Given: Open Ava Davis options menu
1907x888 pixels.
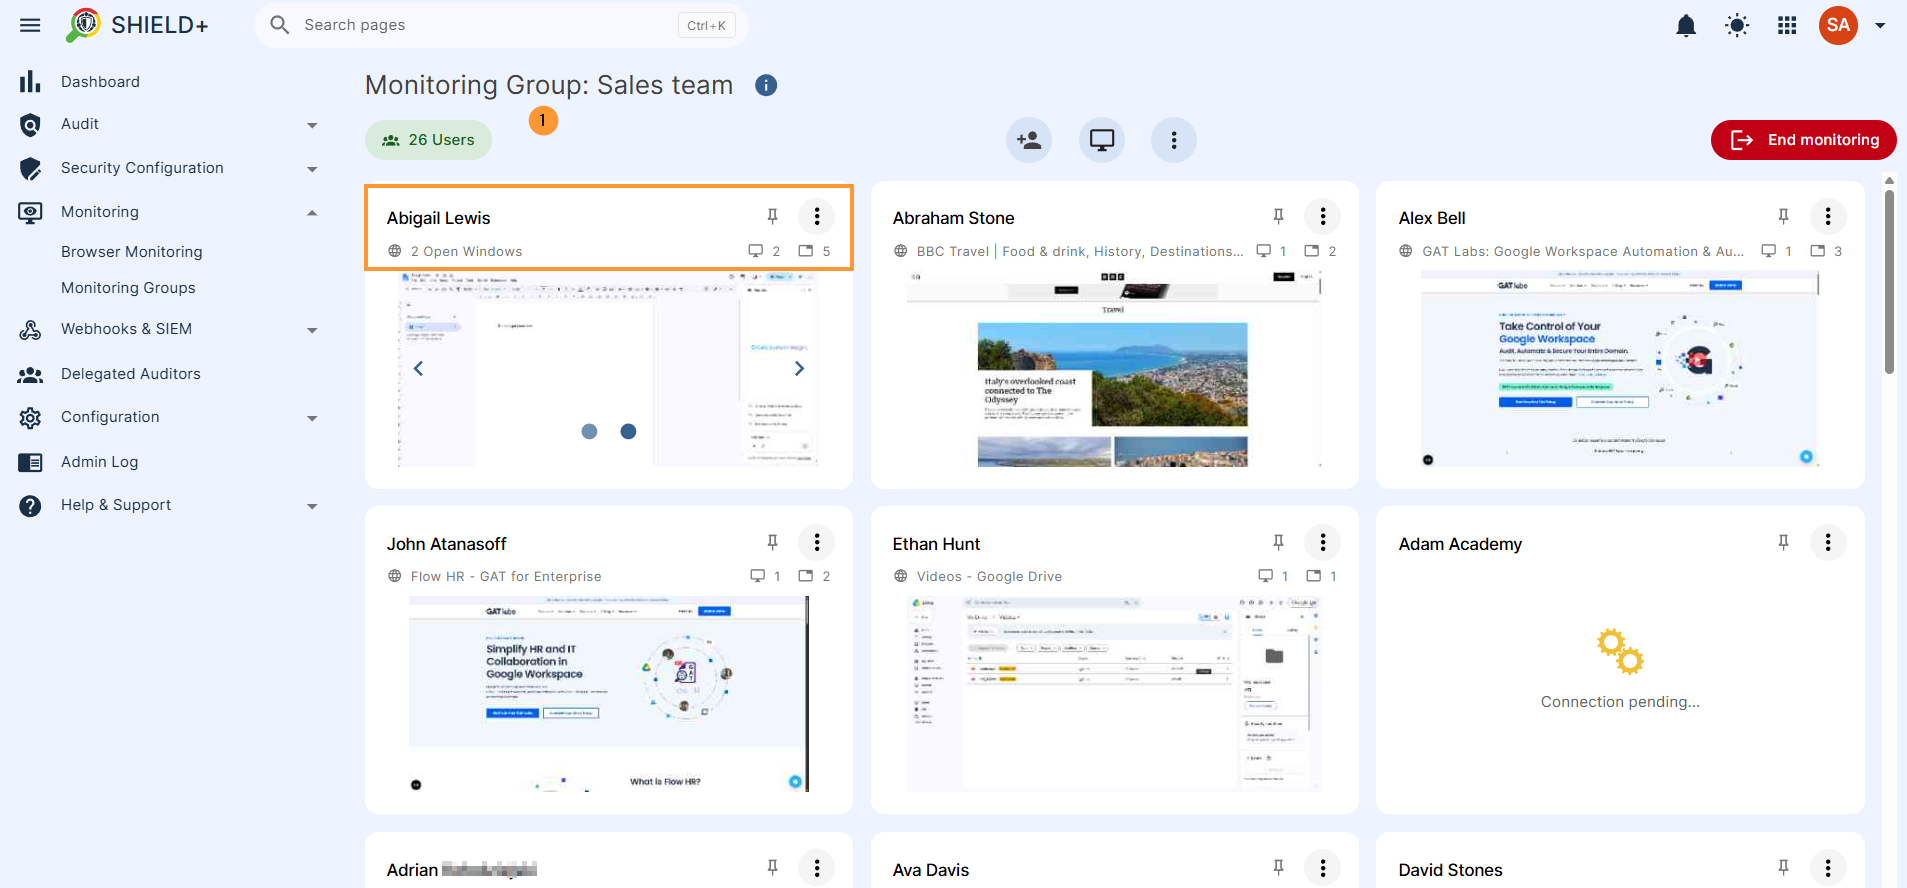Looking at the screenshot, I should 1323,868.
